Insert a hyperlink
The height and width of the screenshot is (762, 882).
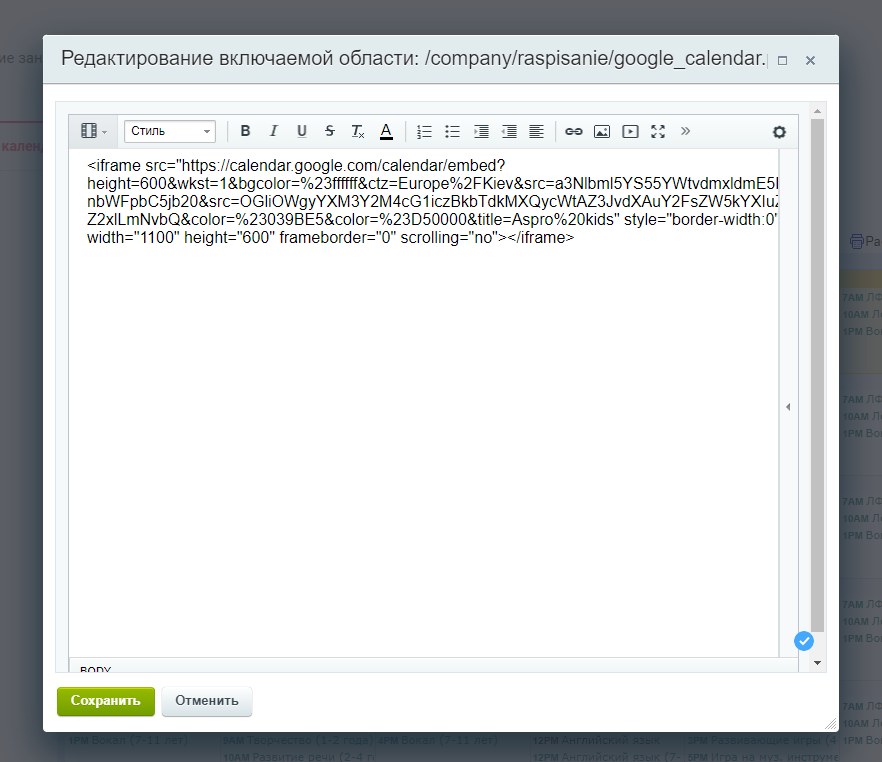574,131
